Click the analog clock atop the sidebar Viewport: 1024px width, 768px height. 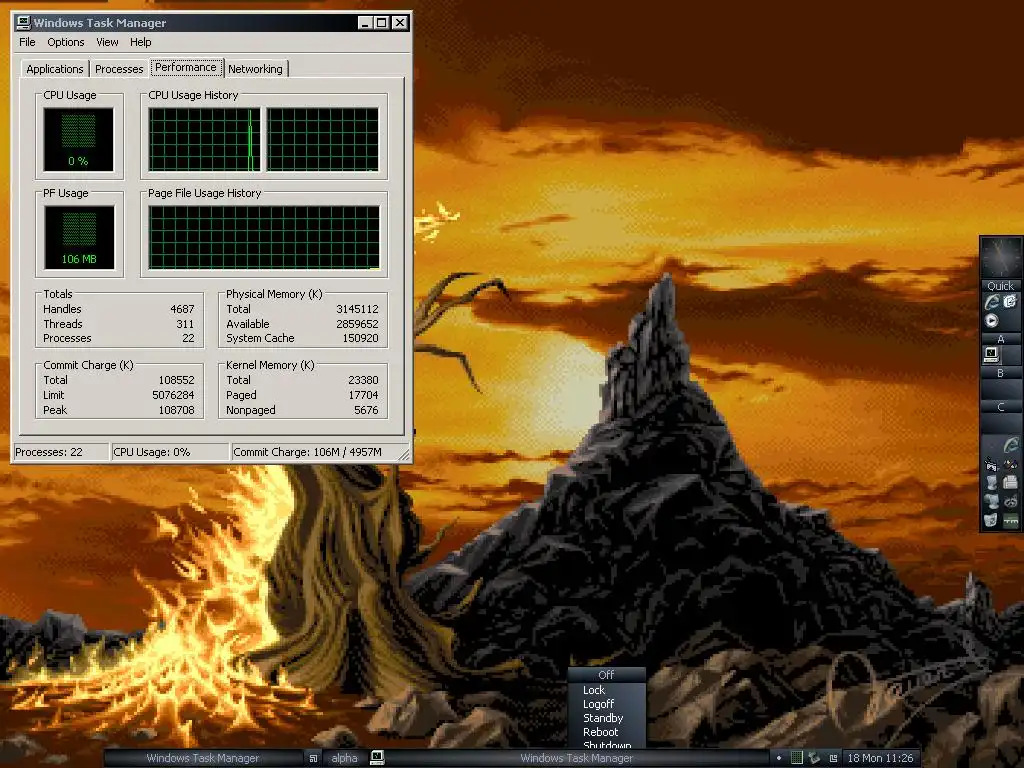click(1001, 258)
